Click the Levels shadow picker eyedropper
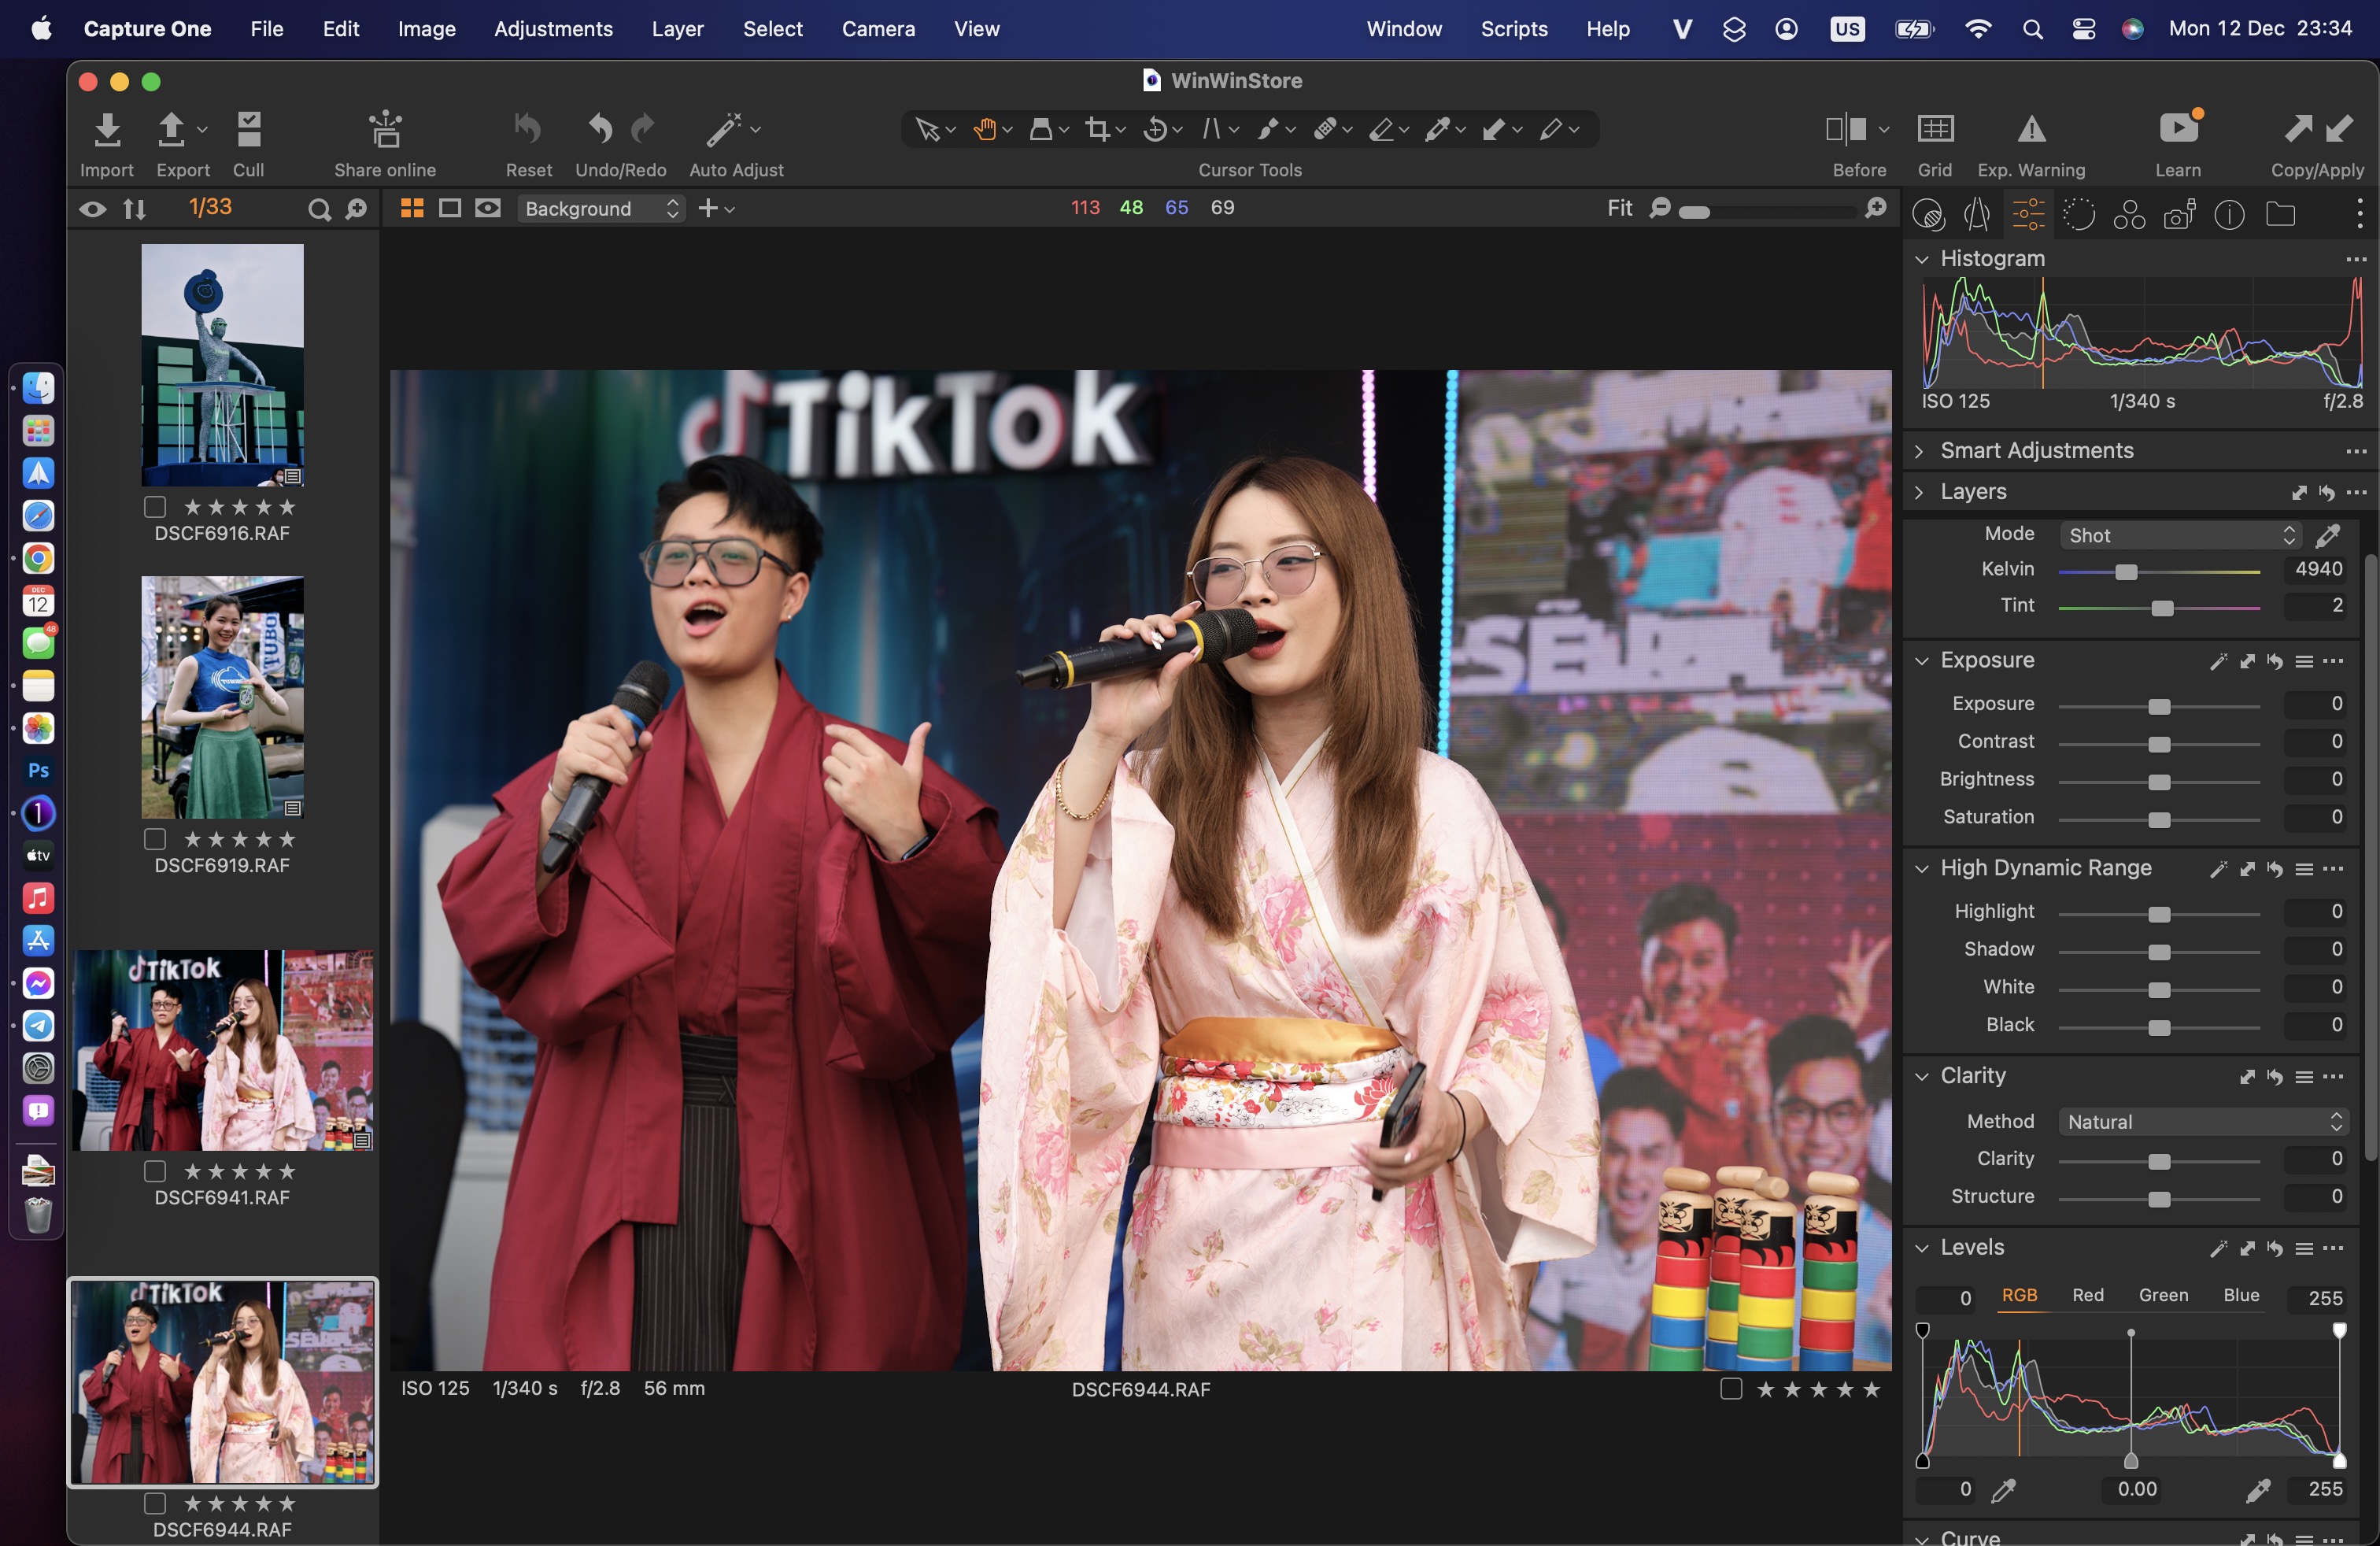 pyautogui.click(x=2003, y=1489)
